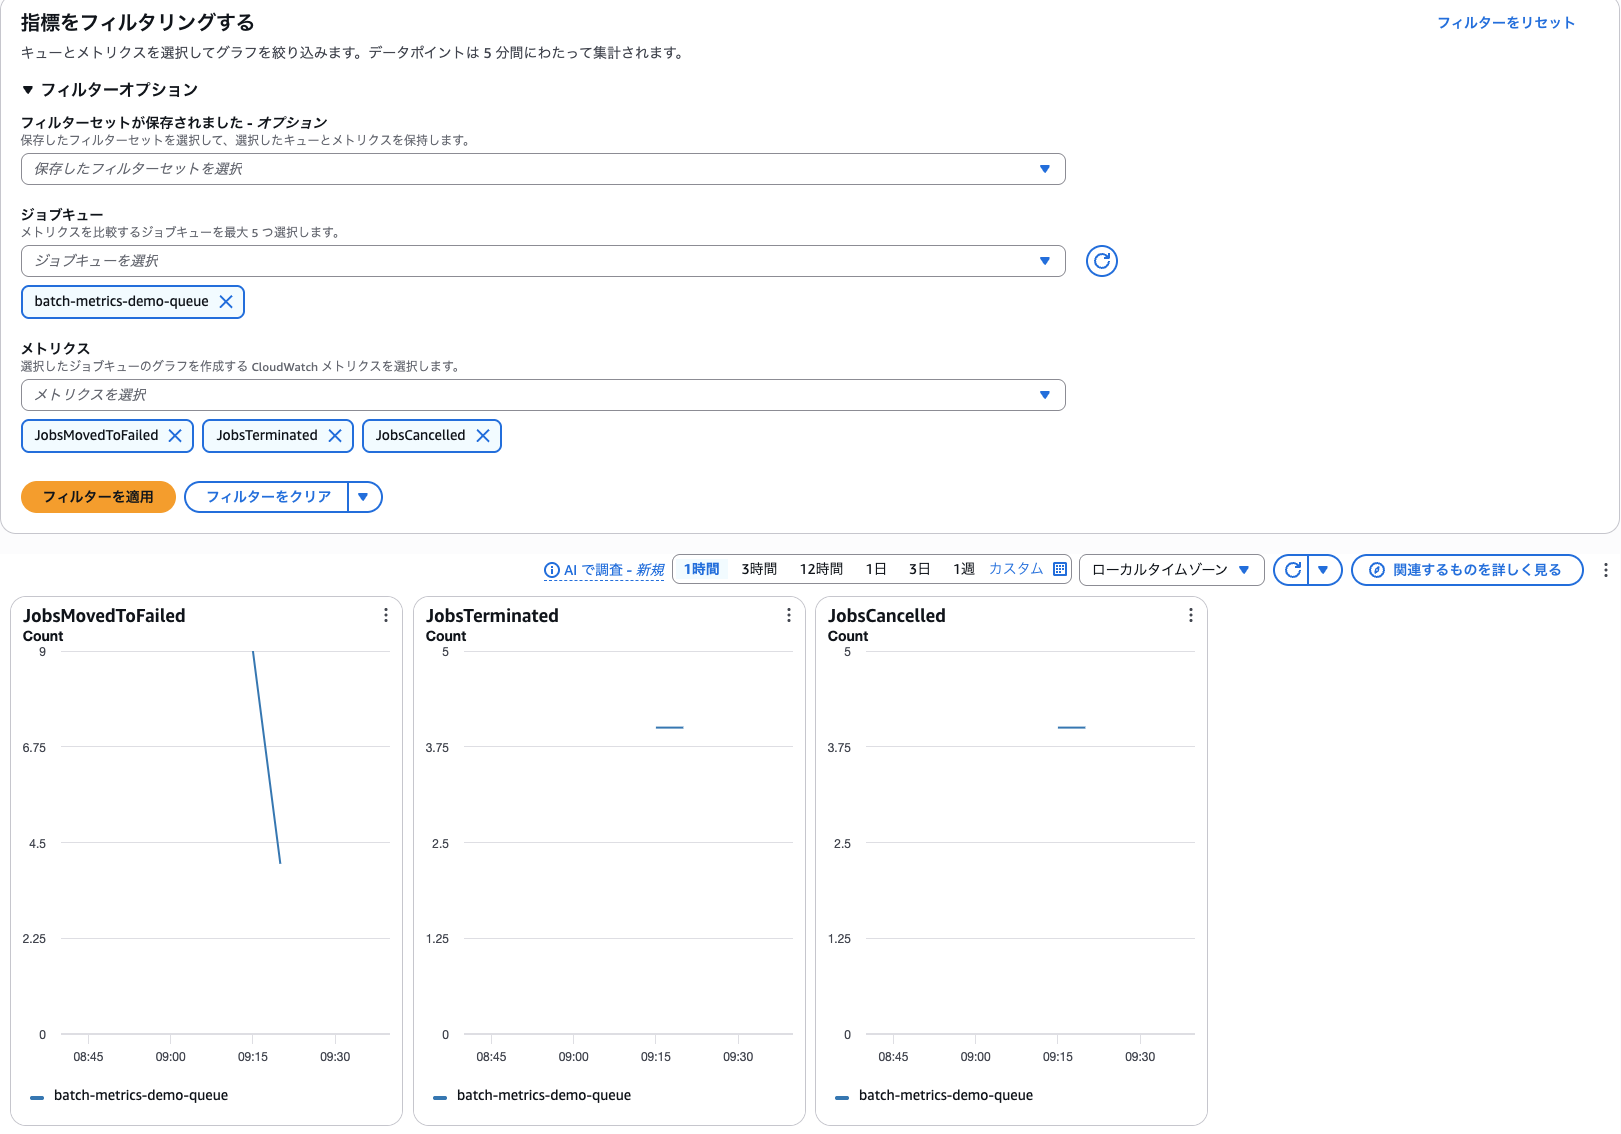Click the JobsTerminated legend color swatch
1621x1134 pixels.
(440, 1098)
